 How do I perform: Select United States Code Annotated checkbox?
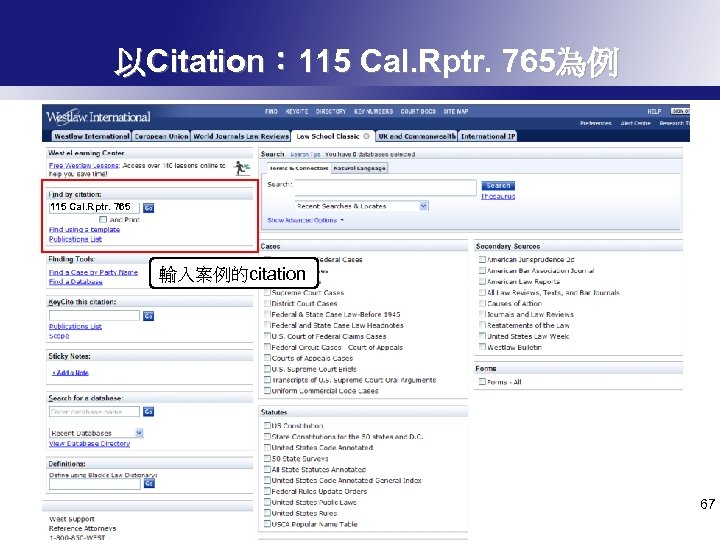point(267,447)
